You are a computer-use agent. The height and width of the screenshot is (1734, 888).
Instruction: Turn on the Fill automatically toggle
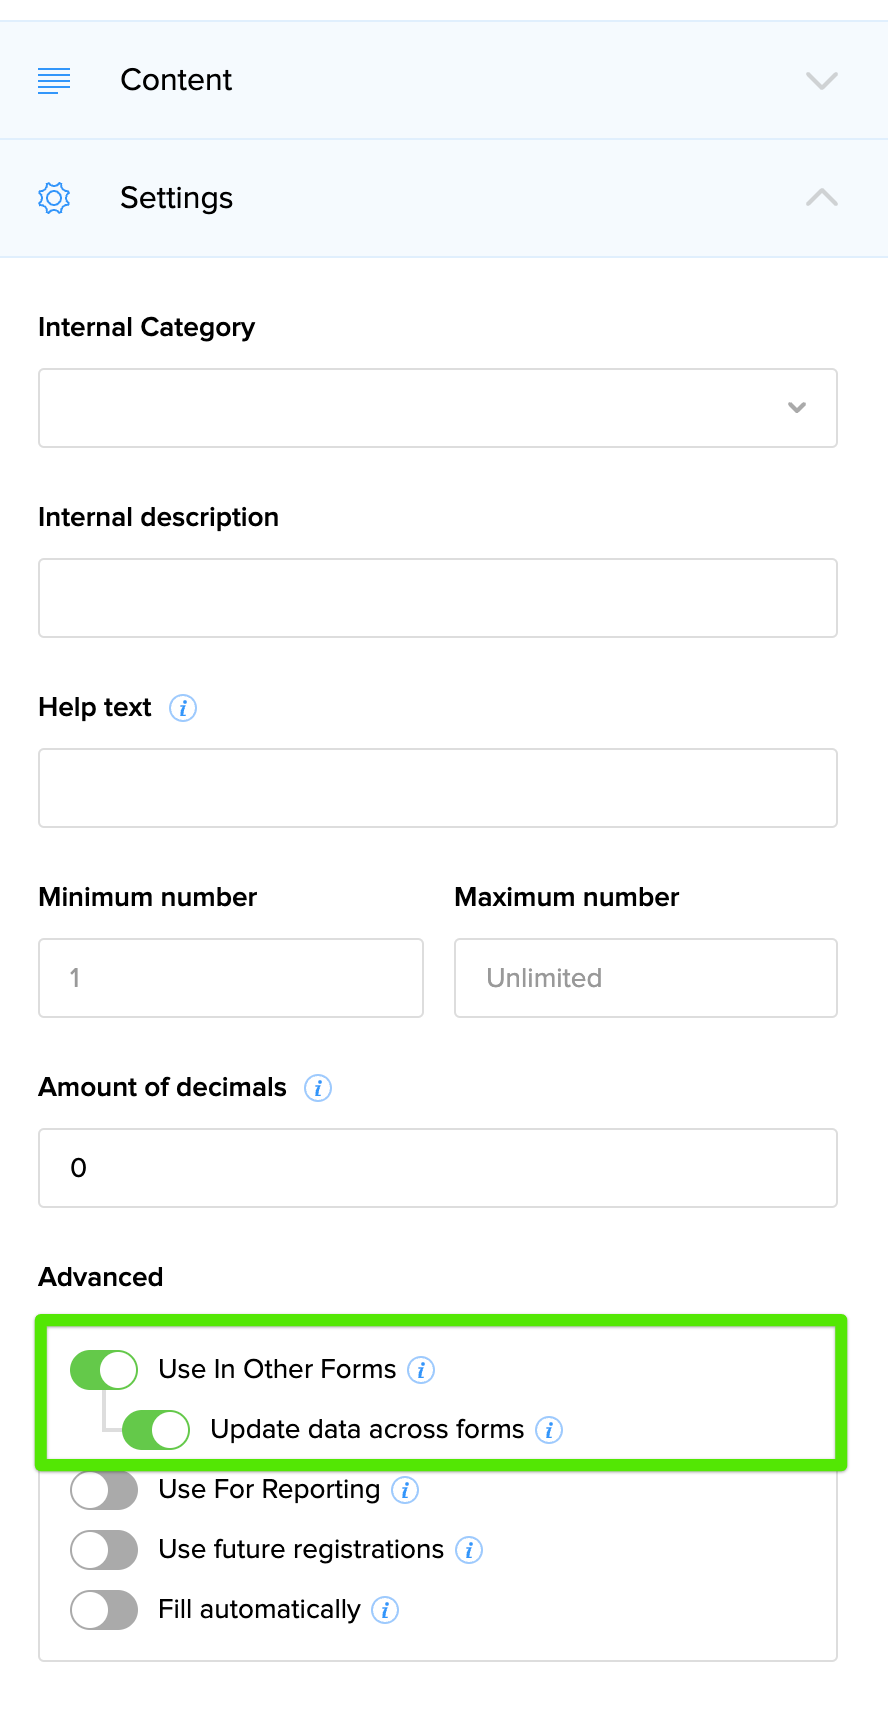point(104,1610)
